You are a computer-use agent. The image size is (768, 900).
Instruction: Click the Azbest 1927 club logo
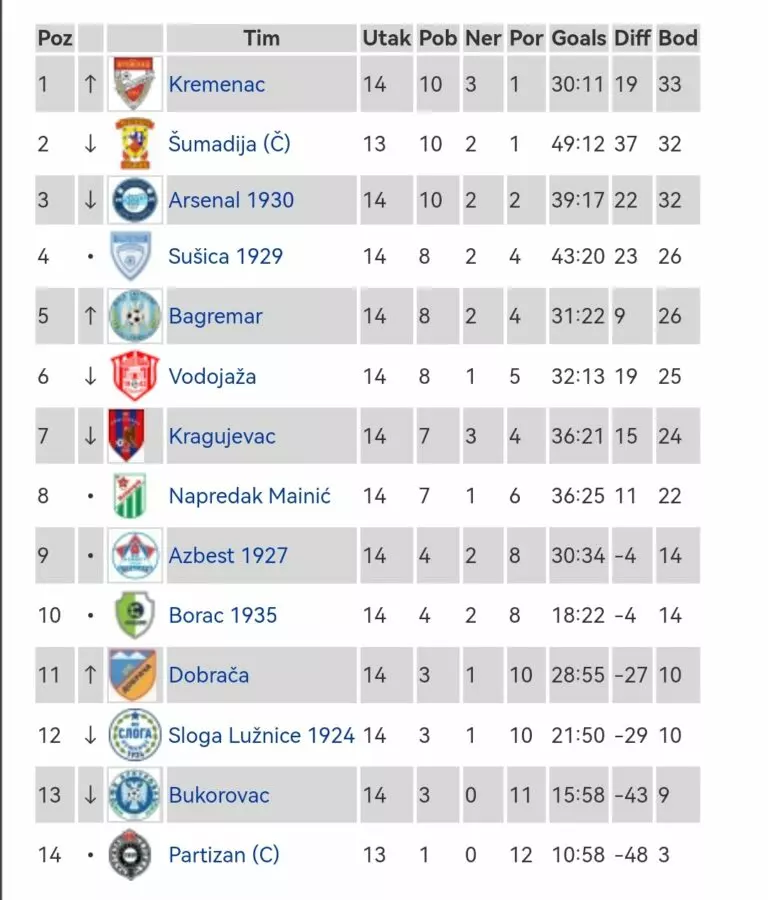pyautogui.click(x=134, y=556)
